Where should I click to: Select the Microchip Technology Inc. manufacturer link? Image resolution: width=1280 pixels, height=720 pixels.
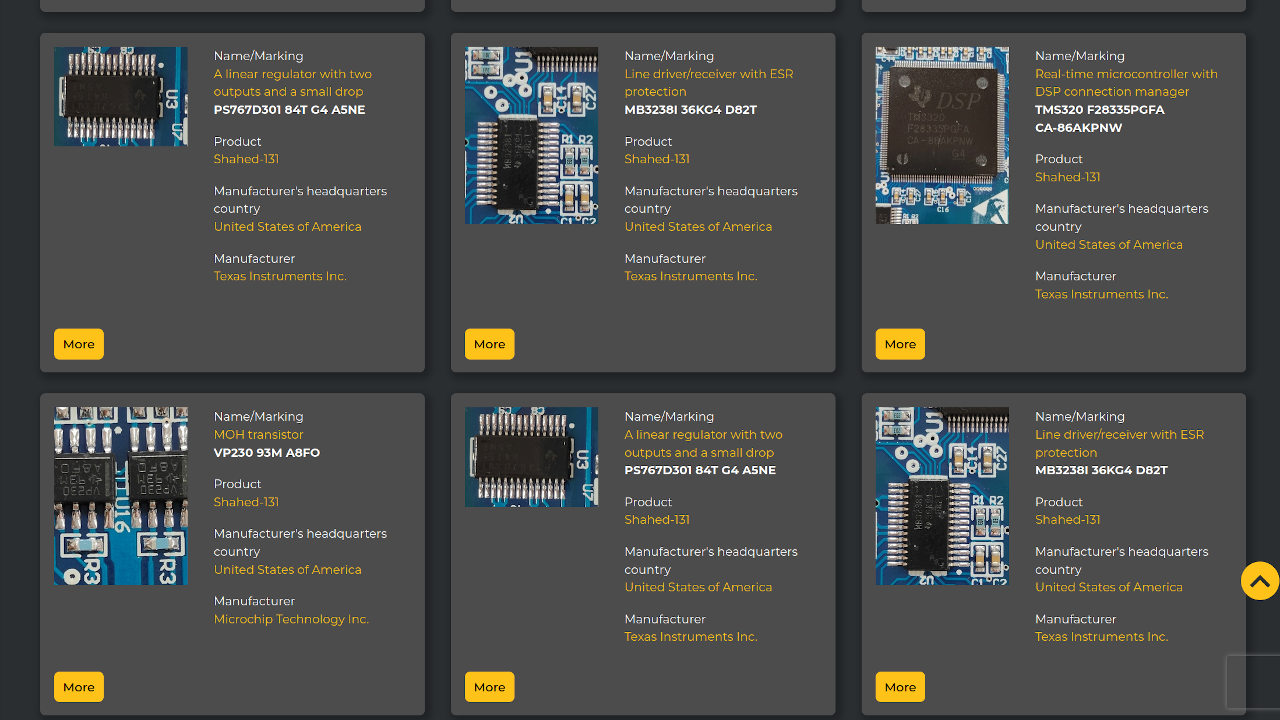click(291, 619)
